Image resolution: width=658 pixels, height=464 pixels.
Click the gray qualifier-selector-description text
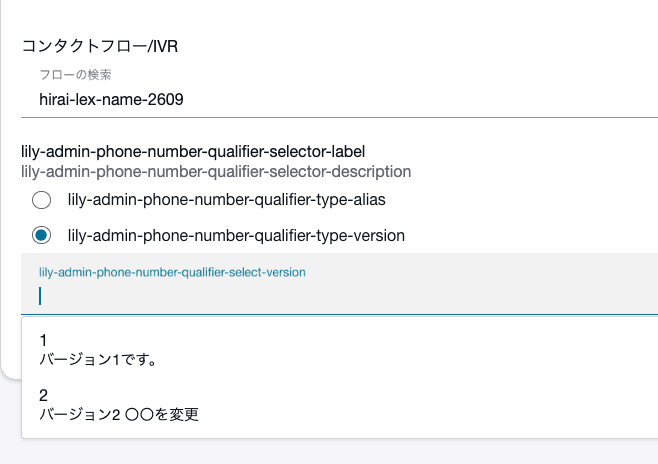(216, 172)
